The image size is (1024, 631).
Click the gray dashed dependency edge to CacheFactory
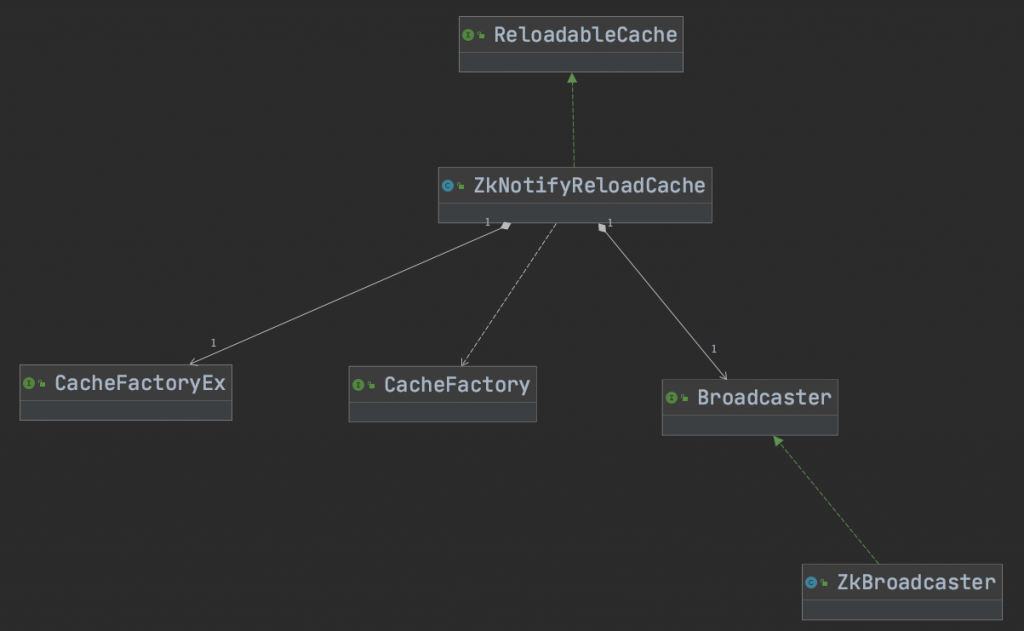coord(508,294)
